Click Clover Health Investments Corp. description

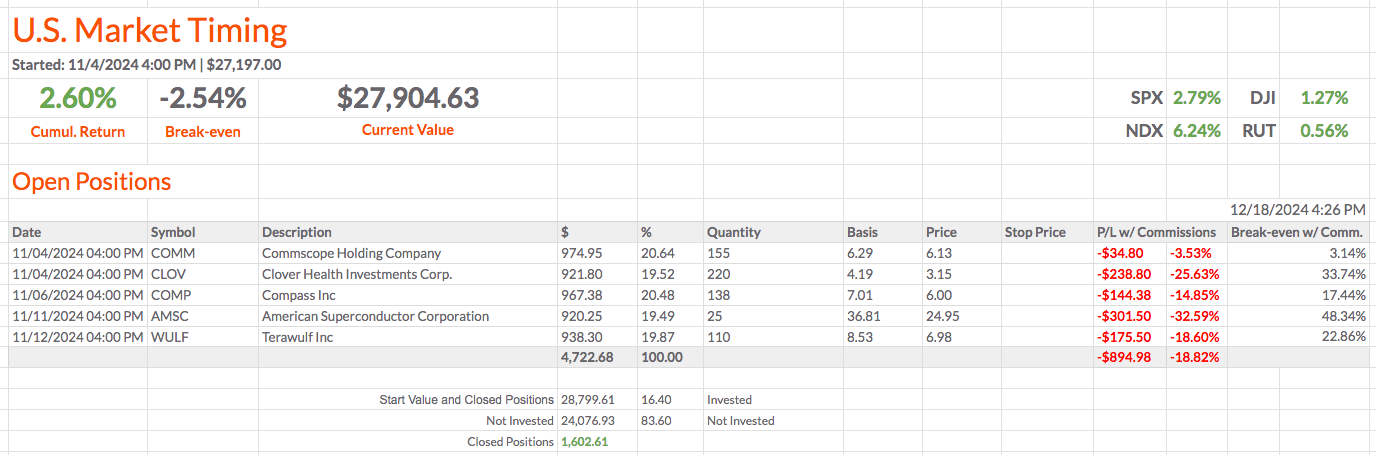pyautogui.click(x=357, y=274)
